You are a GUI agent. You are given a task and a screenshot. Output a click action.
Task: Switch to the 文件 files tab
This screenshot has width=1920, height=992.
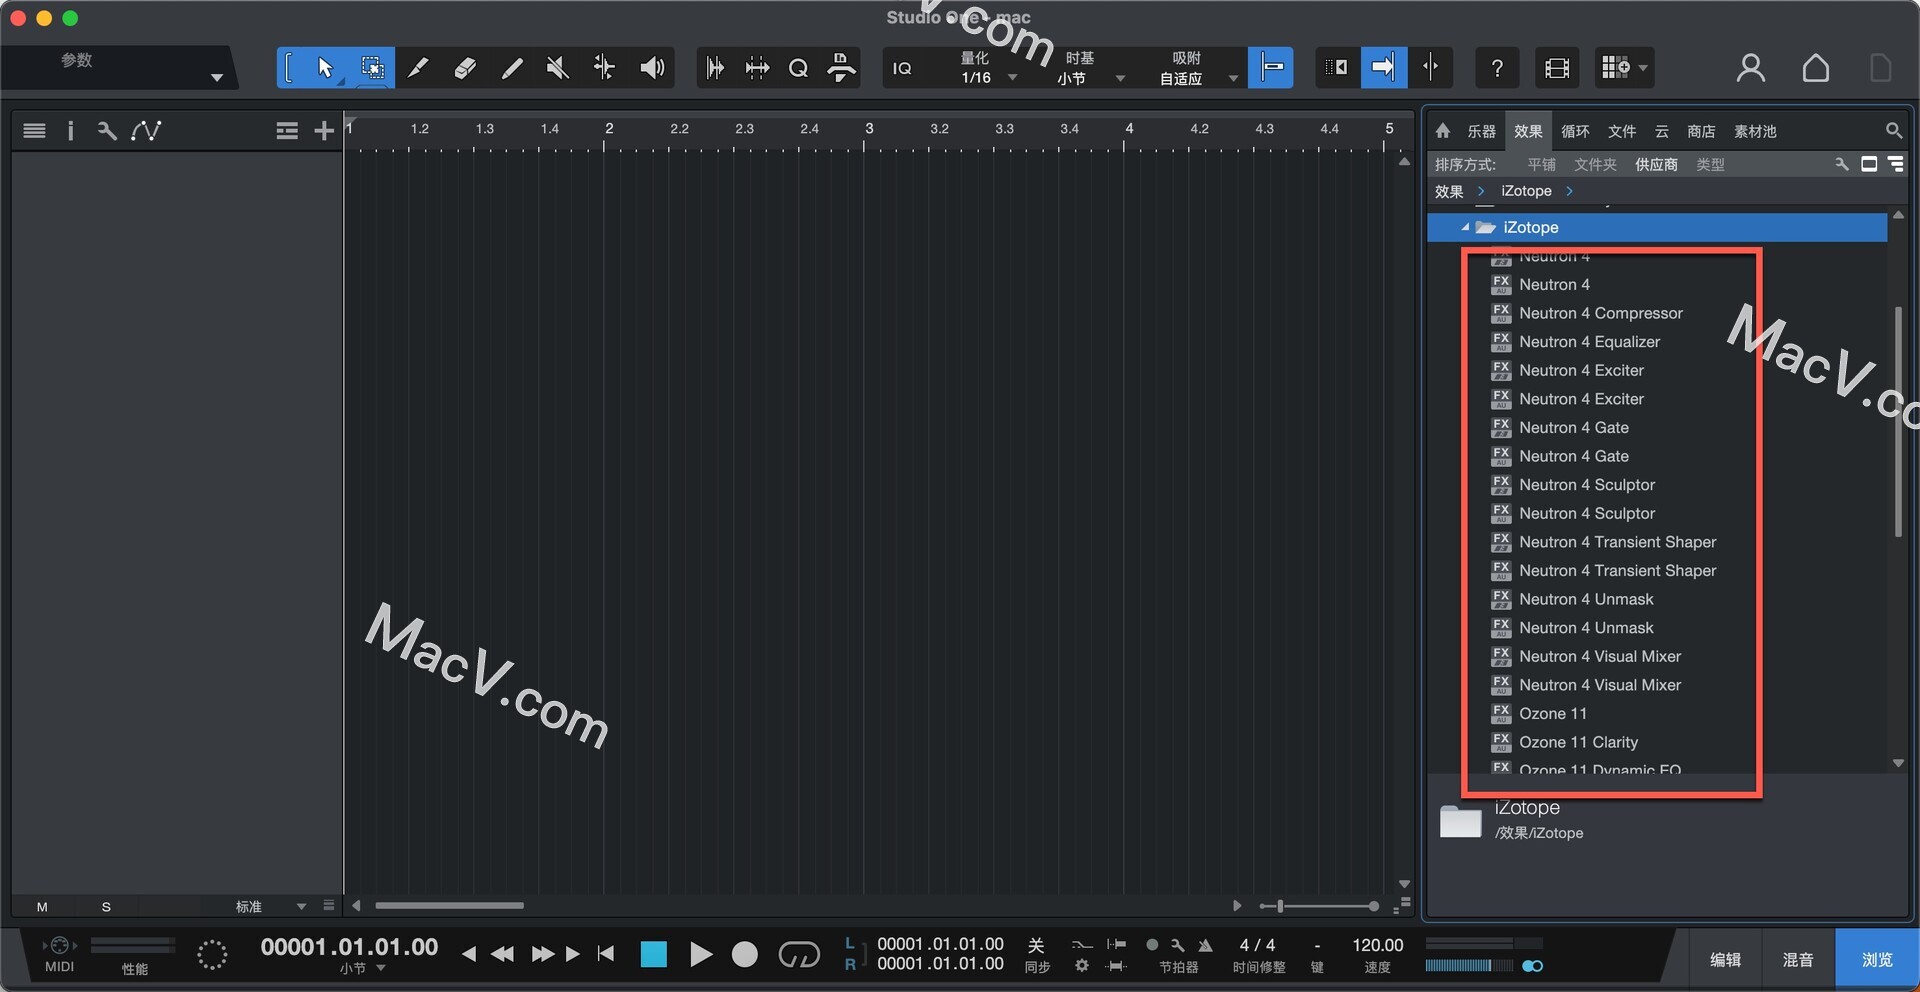1622,131
